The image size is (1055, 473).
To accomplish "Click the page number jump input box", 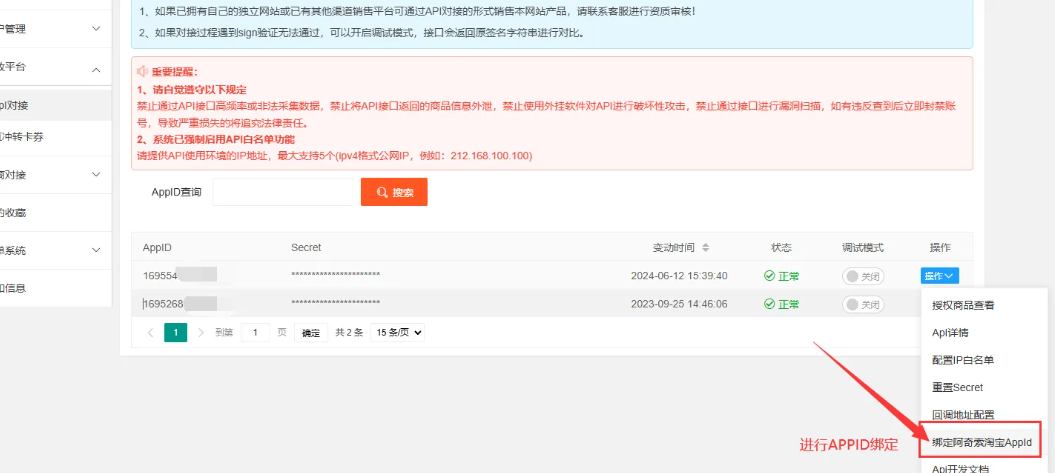I will point(255,332).
